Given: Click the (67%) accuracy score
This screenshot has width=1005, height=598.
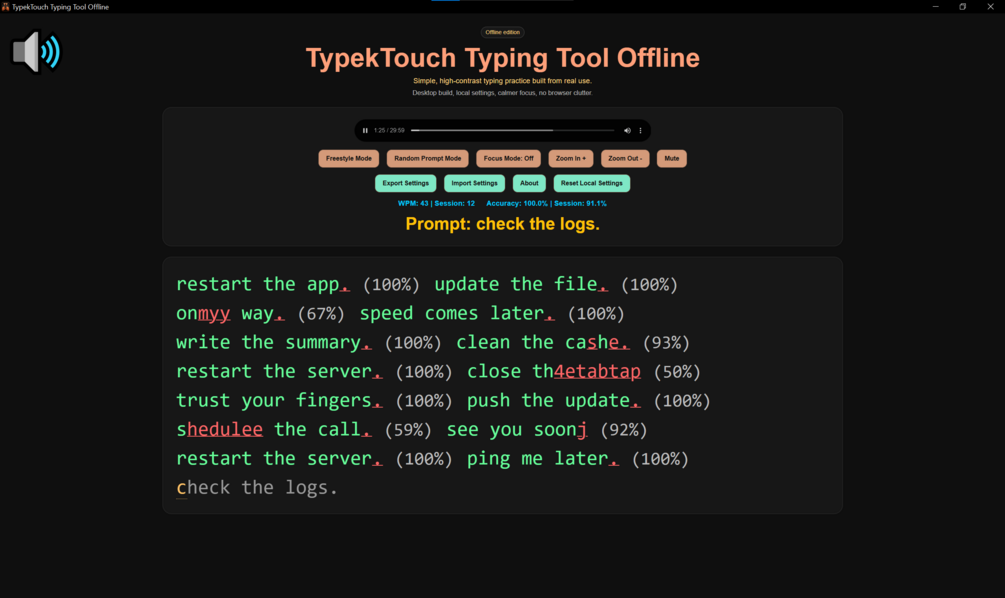Looking at the screenshot, I should pyautogui.click(x=321, y=313).
